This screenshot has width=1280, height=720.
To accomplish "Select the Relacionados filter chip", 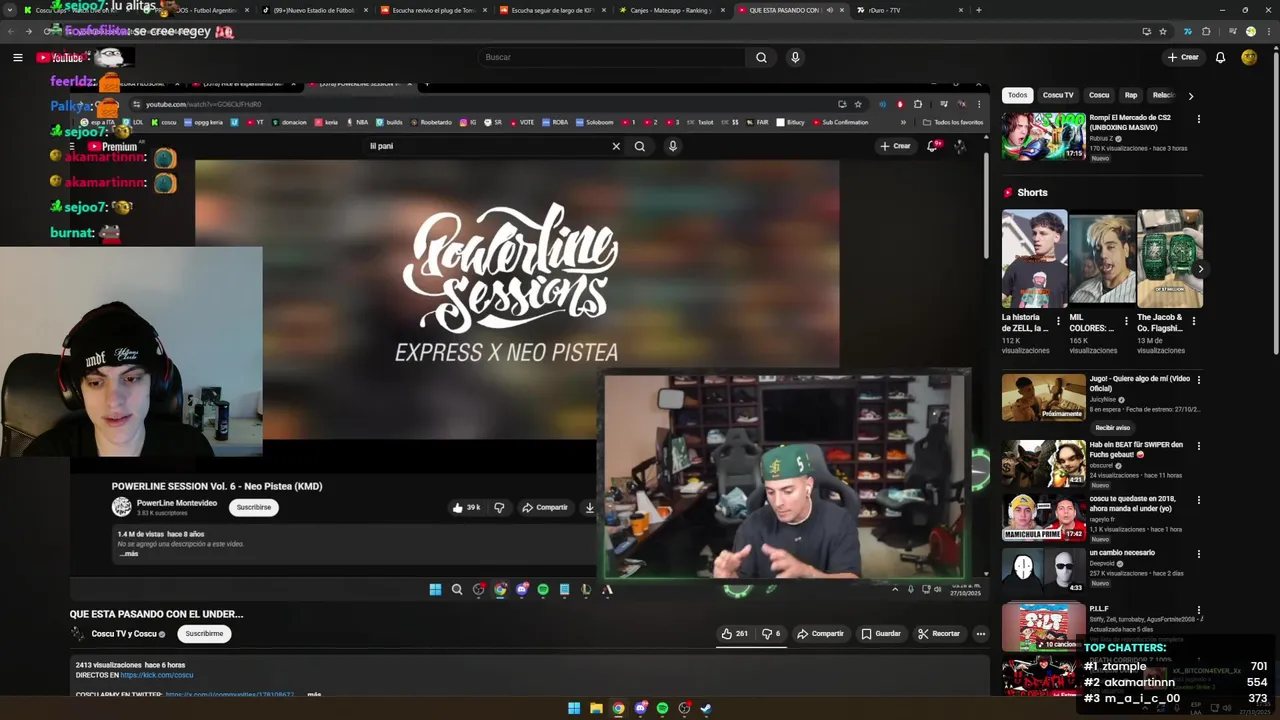I will pos(1163,95).
